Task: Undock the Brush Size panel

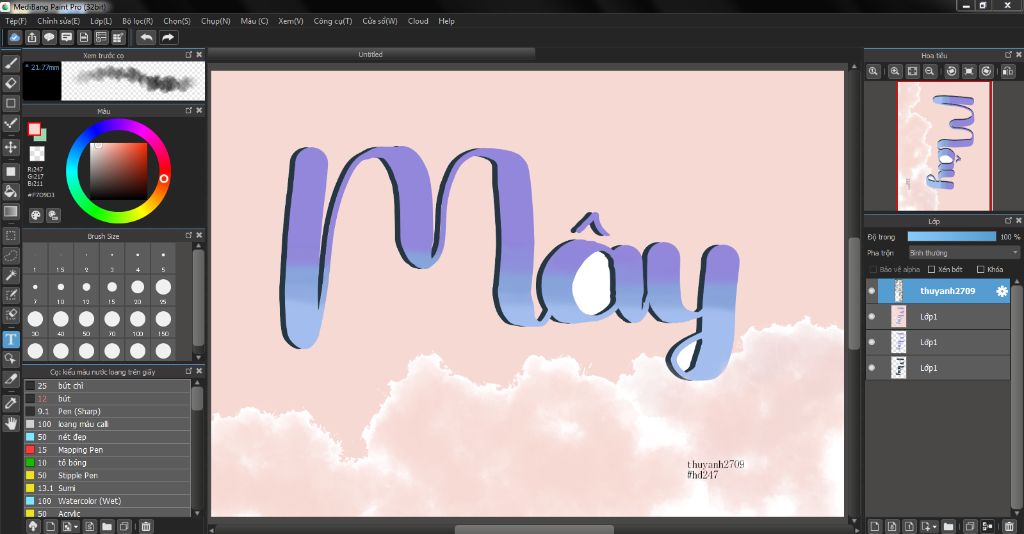Action: click(189, 235)
